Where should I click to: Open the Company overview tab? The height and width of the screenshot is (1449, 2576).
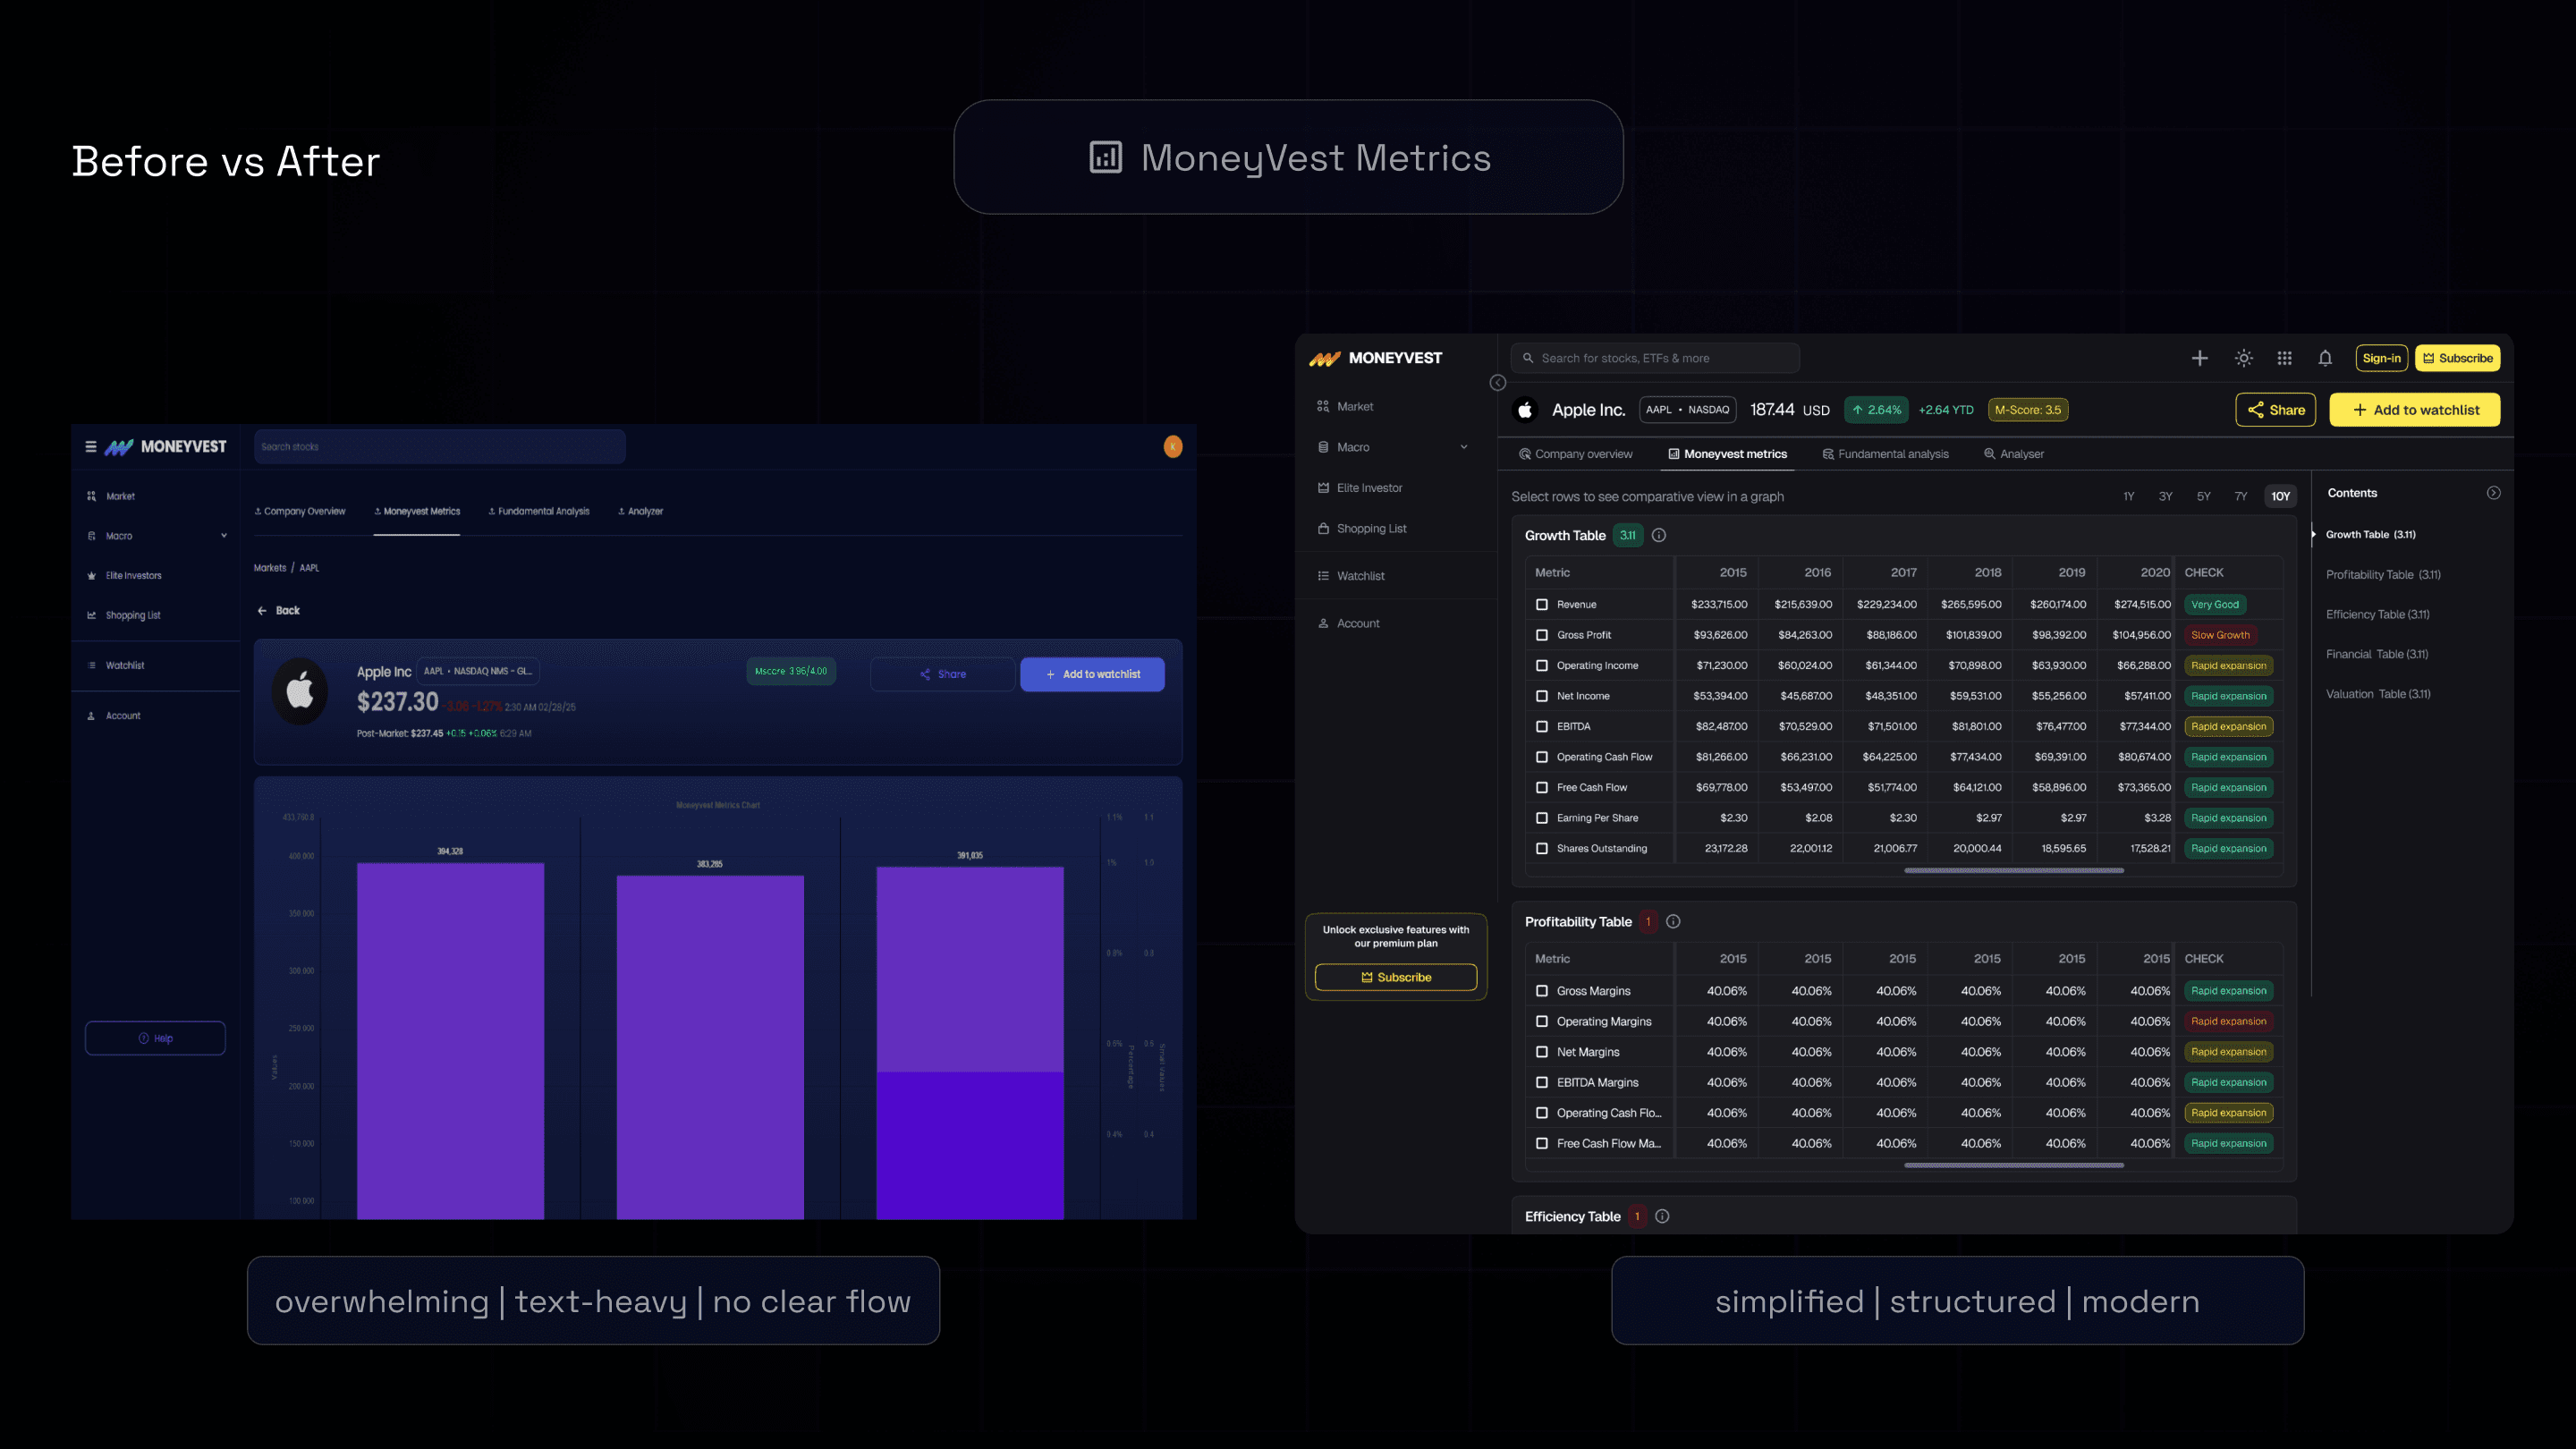[1576, 454]
